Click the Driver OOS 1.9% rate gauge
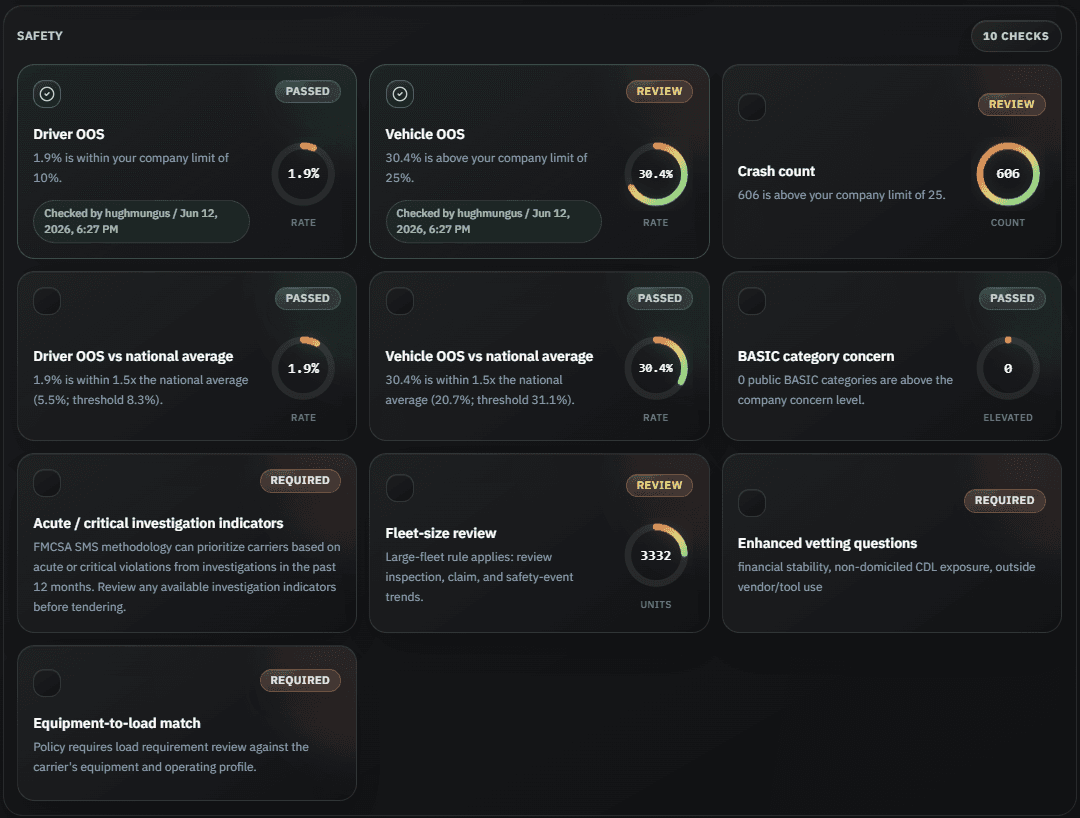 303,174
